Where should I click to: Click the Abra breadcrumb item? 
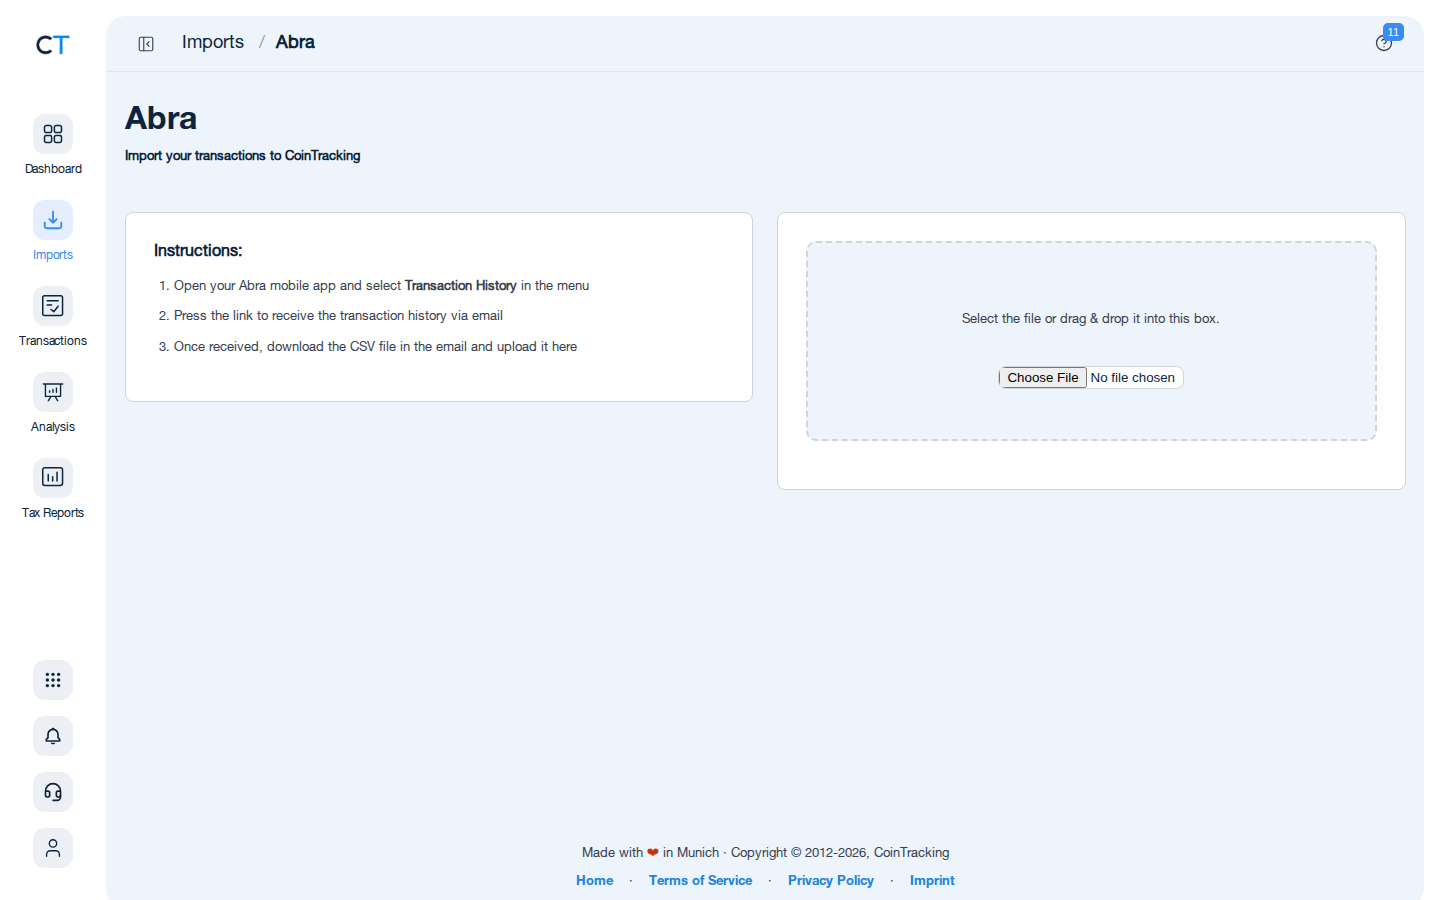click(295, 42)
